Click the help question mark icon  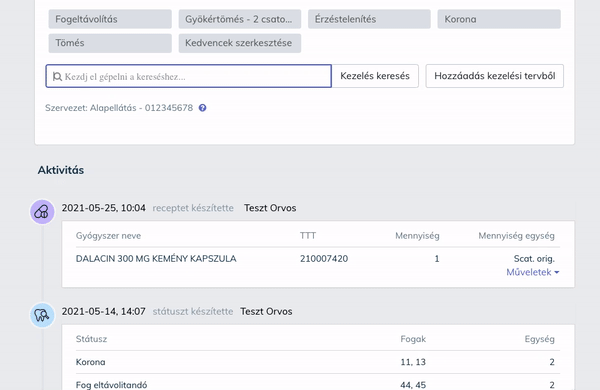[x=202, y=108]
